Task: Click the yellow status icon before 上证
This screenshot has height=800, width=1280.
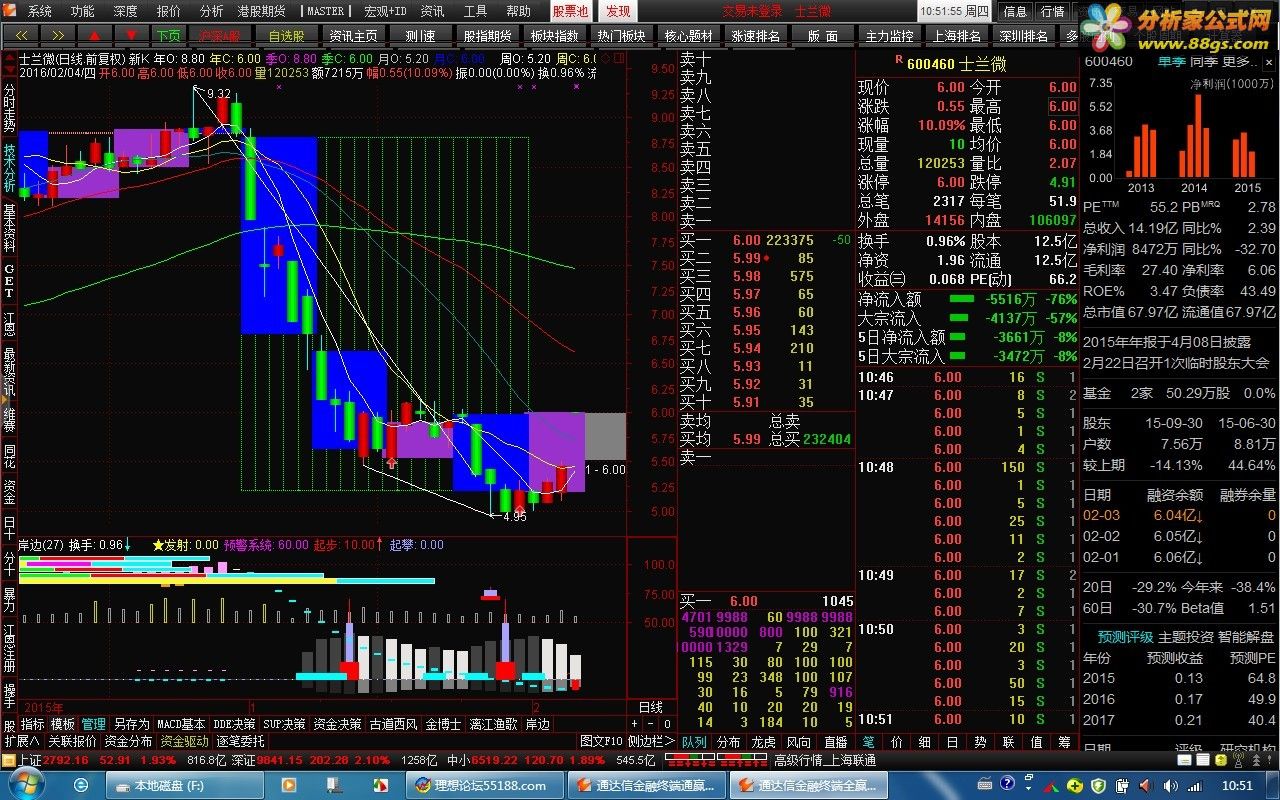Action: 9,760
